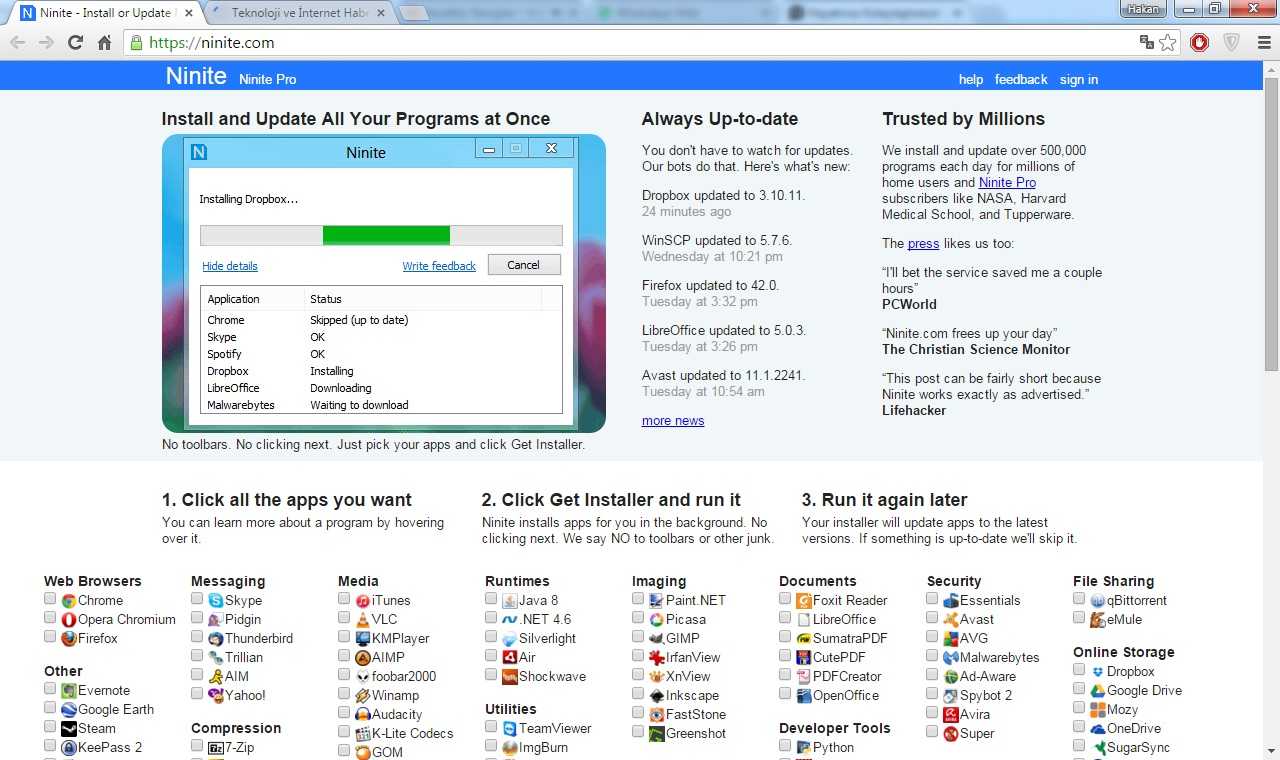
Task: Tick the Essentials checkbox under Security
Action: pyautogui.click(x=932, y=599)
